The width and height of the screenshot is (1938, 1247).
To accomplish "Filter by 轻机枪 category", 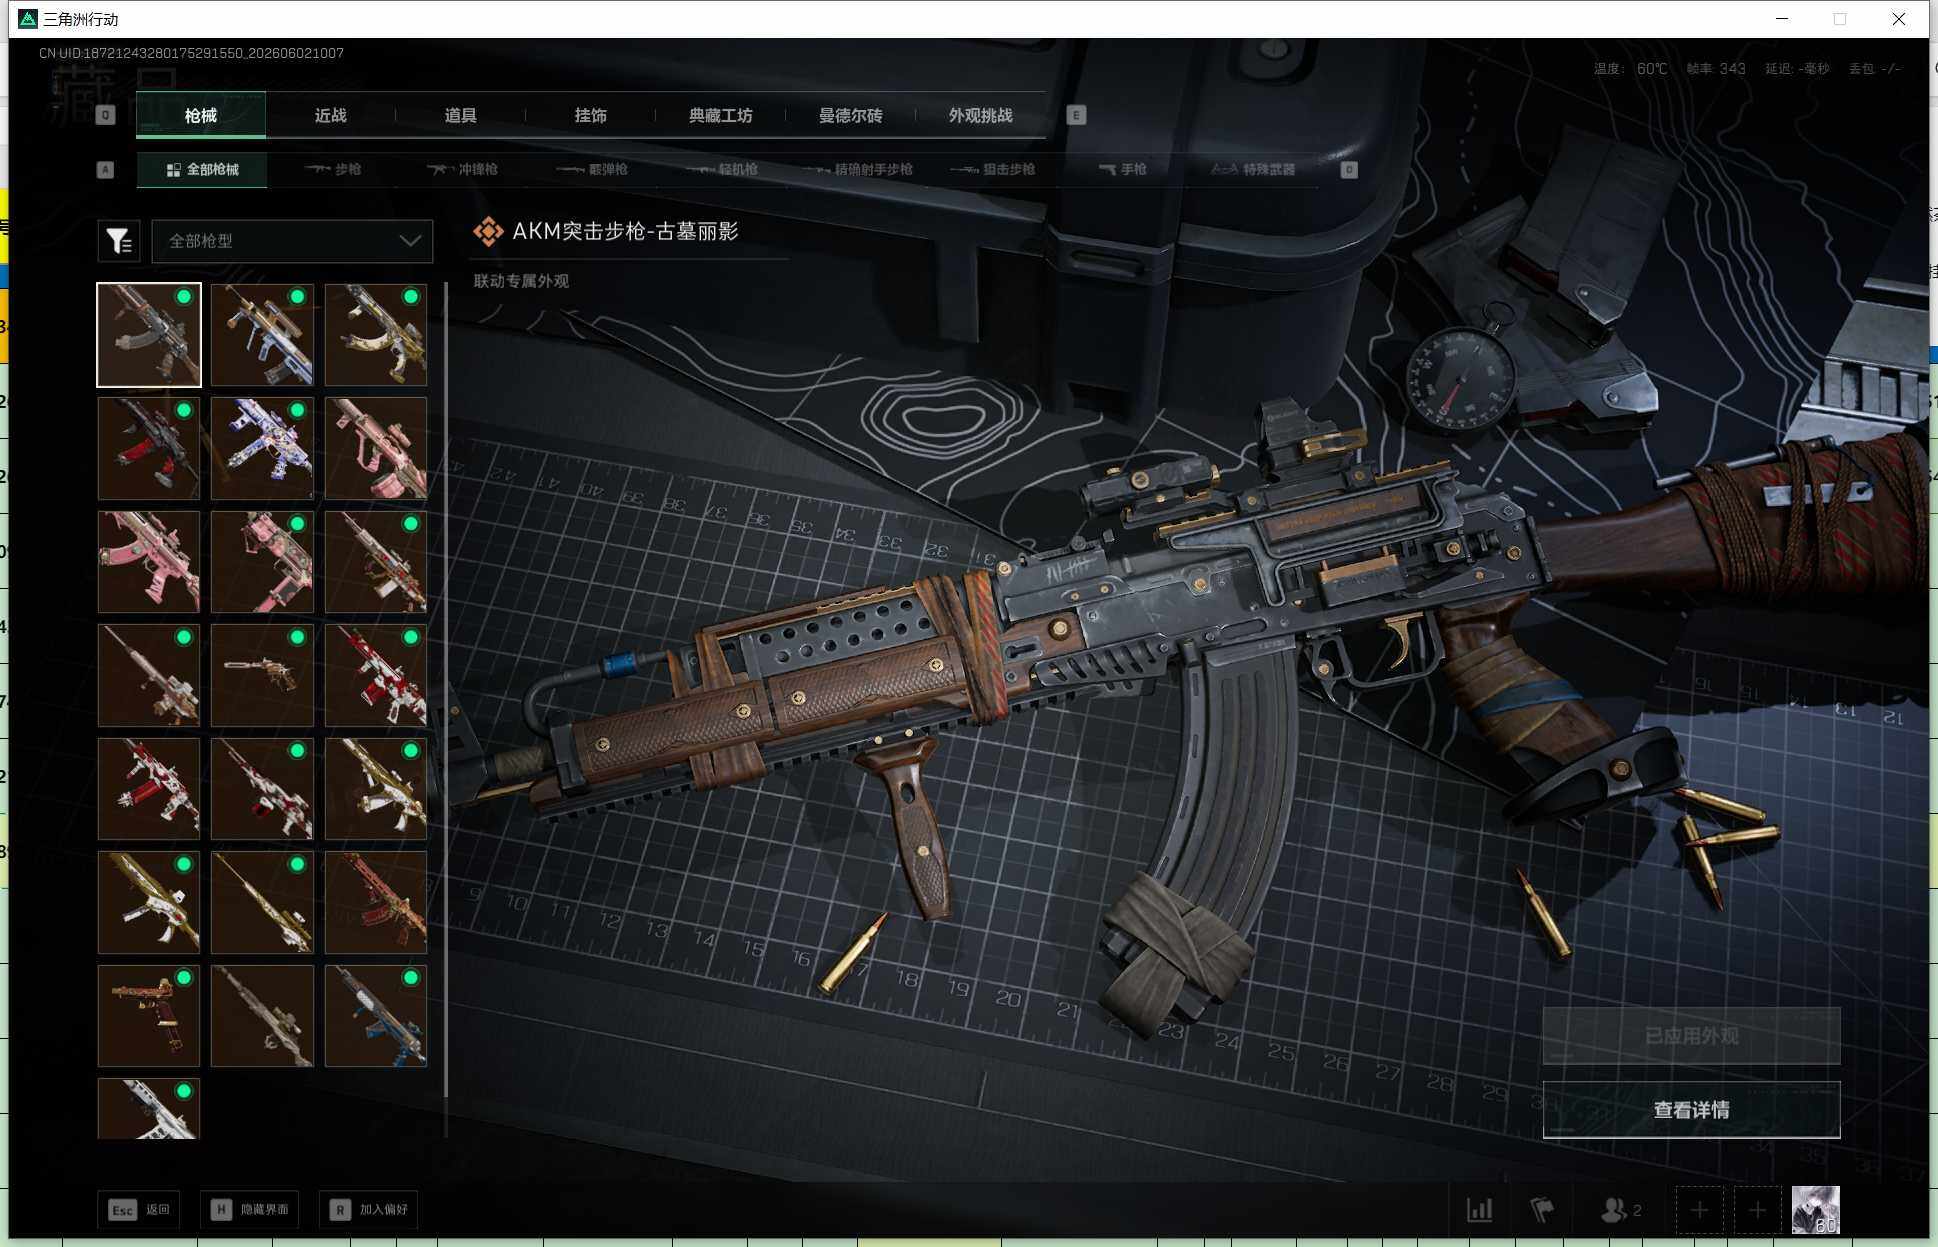I will pos(722,170).
